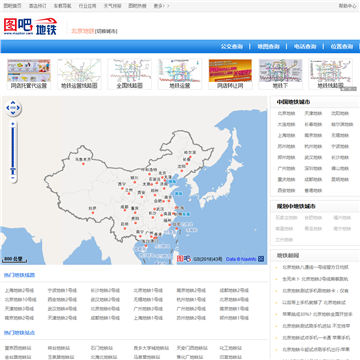Viewport: 360px width, 360px height.
Task: Open 酒店预订 in the top navigation
Action: tap(38, 6)
